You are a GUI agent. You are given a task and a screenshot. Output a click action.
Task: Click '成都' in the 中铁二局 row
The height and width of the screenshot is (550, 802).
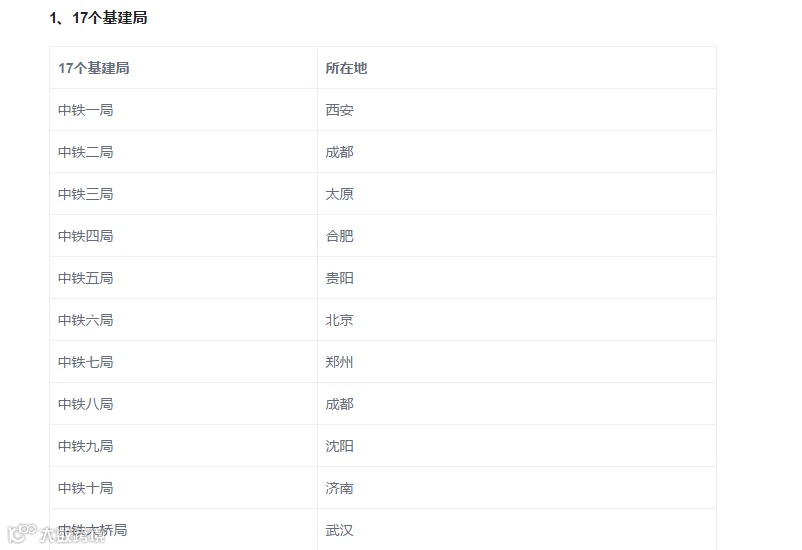click(517, 152)
